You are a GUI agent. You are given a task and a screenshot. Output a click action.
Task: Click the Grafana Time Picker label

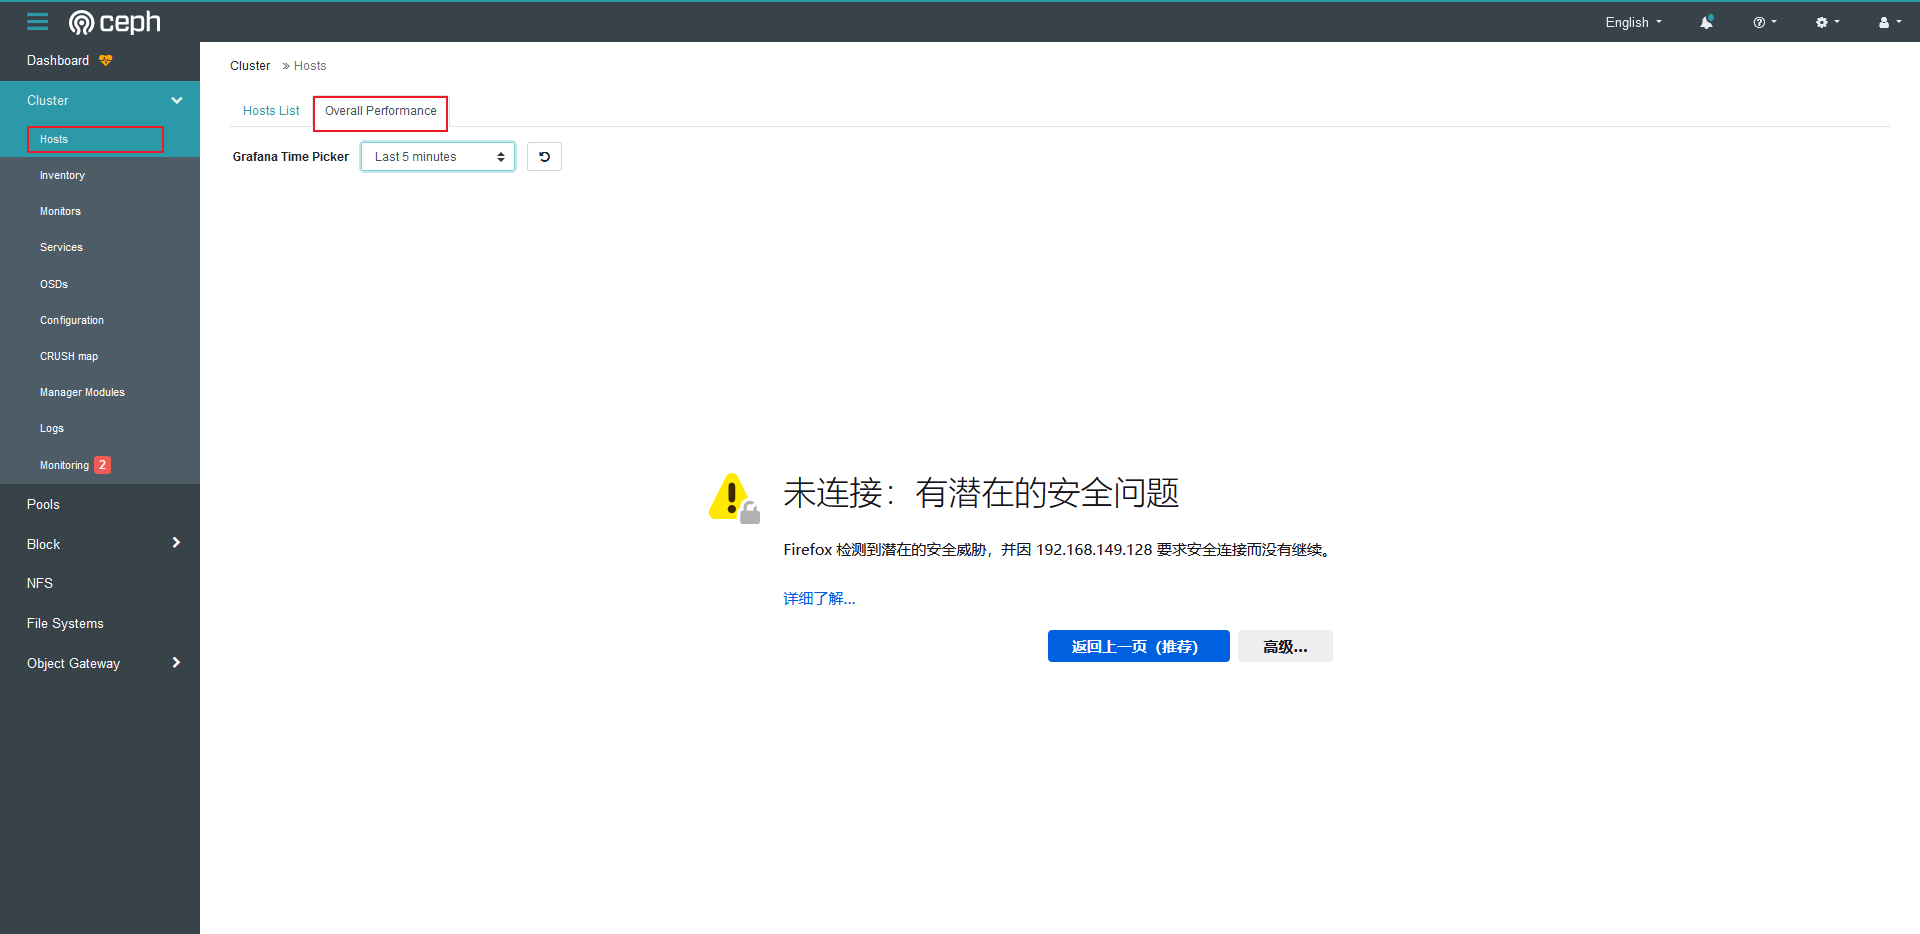(x=290, y=157)
